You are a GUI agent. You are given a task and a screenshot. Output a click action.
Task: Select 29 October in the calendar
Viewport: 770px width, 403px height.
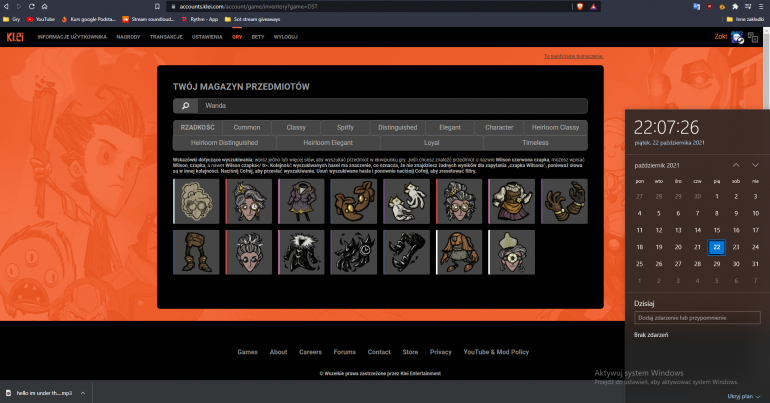(716, 264)
